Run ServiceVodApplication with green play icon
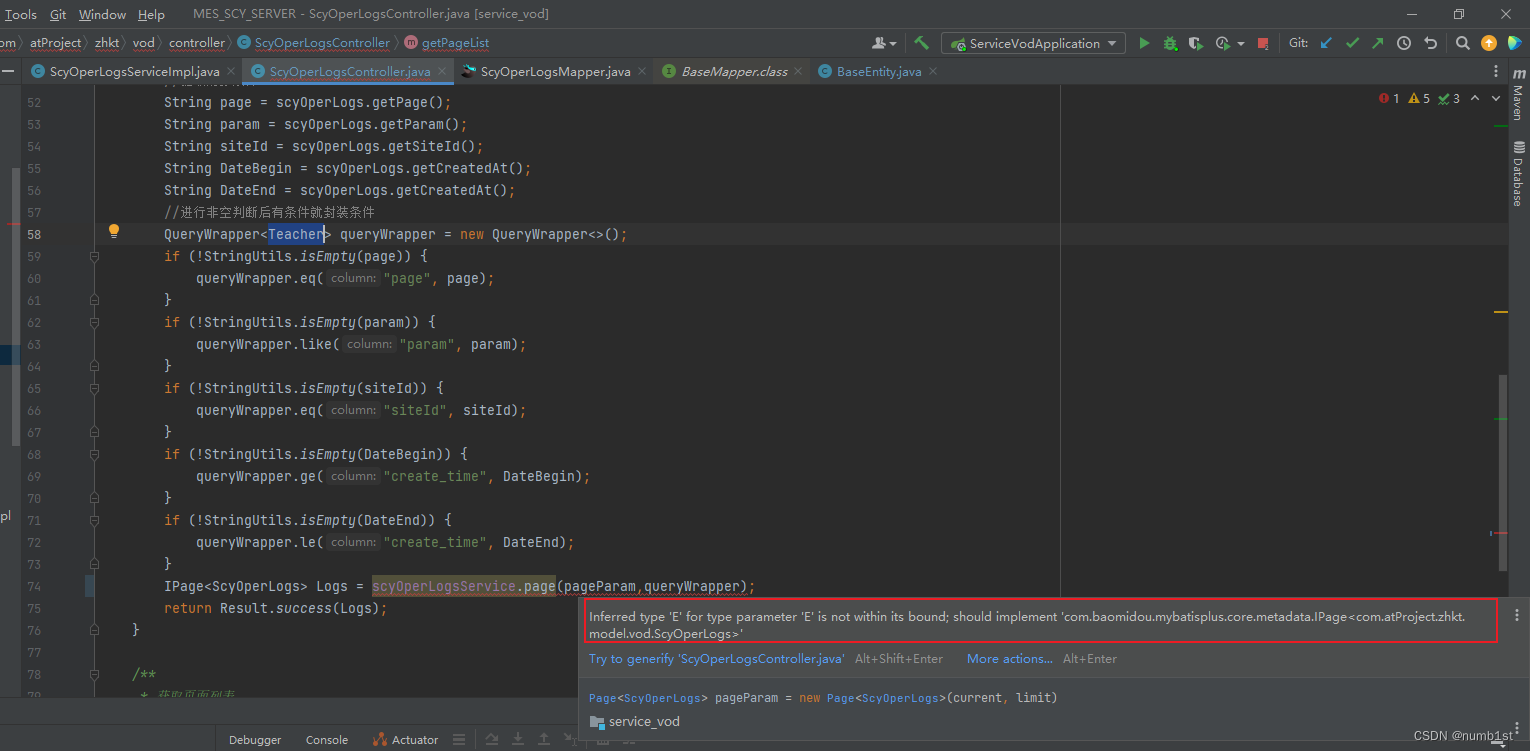The image size is (1530, 751). coord(1144,43)
